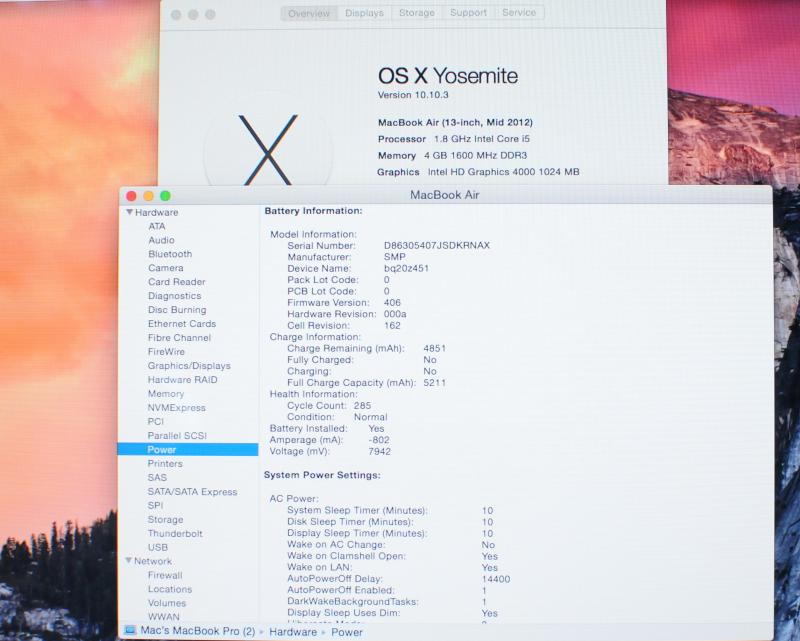800x641 pixels.
Task: Select SPI in the sidebar
Action: [x=155, y=505]
